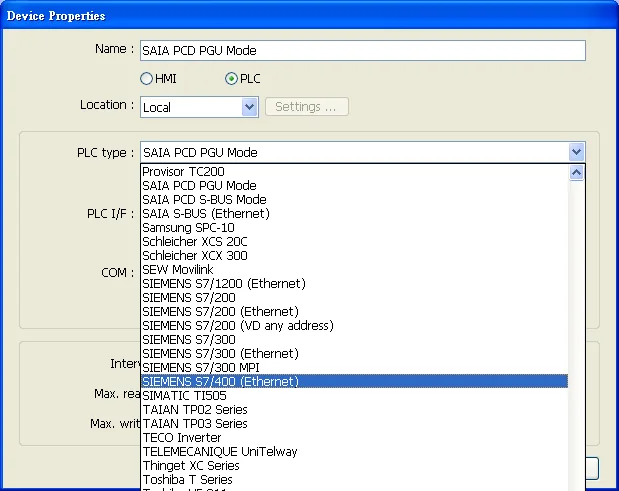The height and width of the screenshot is (491, 619).
Task: Choose highlighted SIEMENS S7/400 (Ethernet)
Action: [x=355, y=382]
